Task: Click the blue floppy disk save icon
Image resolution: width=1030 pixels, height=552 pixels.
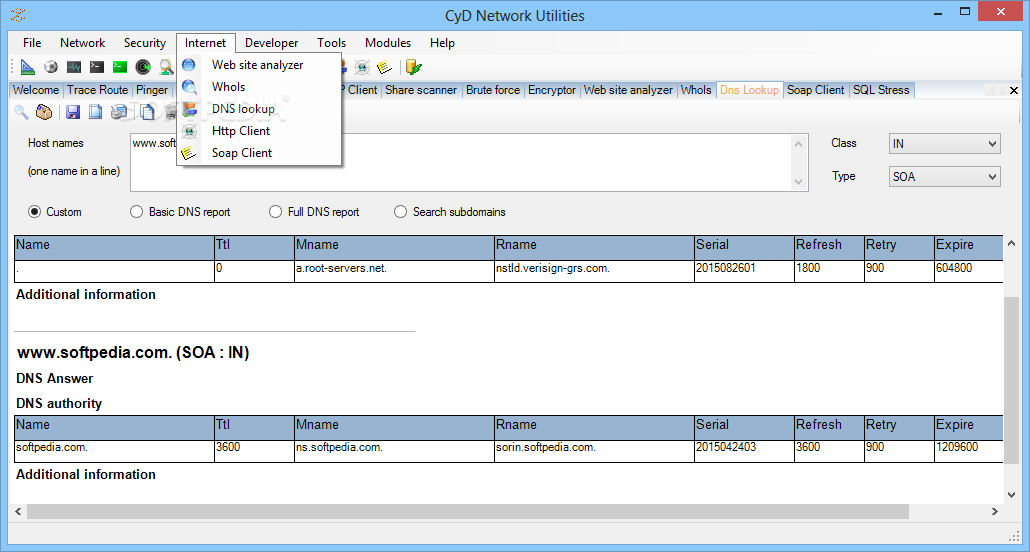Action: 73,112
